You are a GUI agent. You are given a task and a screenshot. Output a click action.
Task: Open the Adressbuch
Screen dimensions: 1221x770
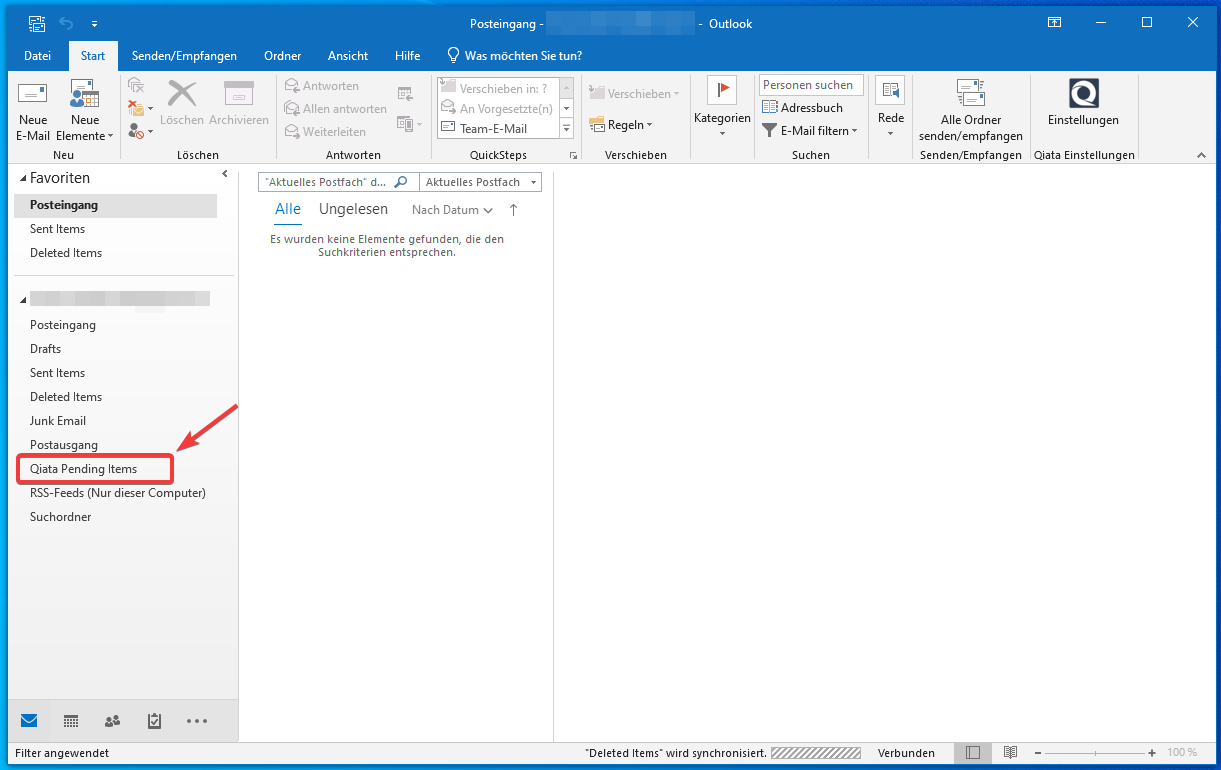[x=803, y=108]
